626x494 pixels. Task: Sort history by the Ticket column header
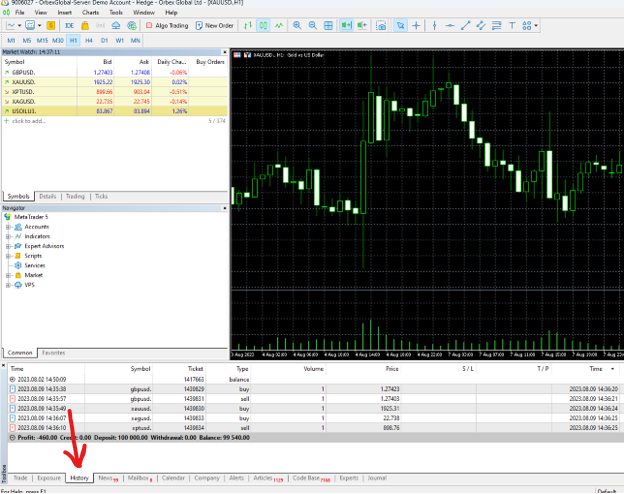coord(196,369)
